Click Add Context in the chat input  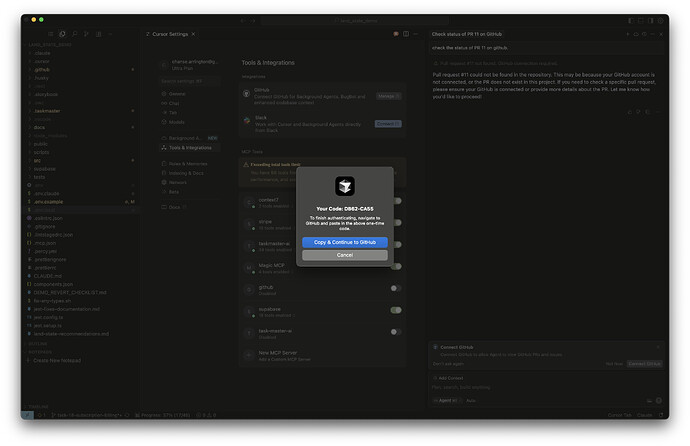pyautogui.click(x=448, y=378)
